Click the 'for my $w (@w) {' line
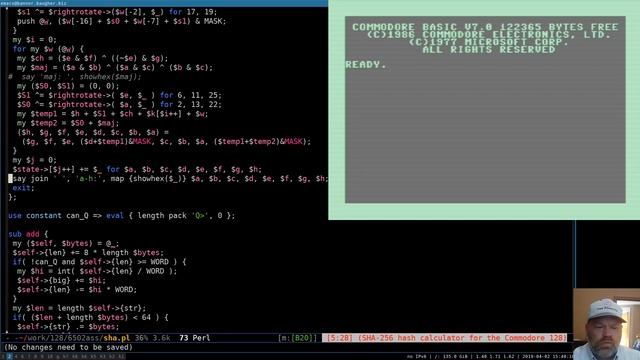 coord(48,49)
